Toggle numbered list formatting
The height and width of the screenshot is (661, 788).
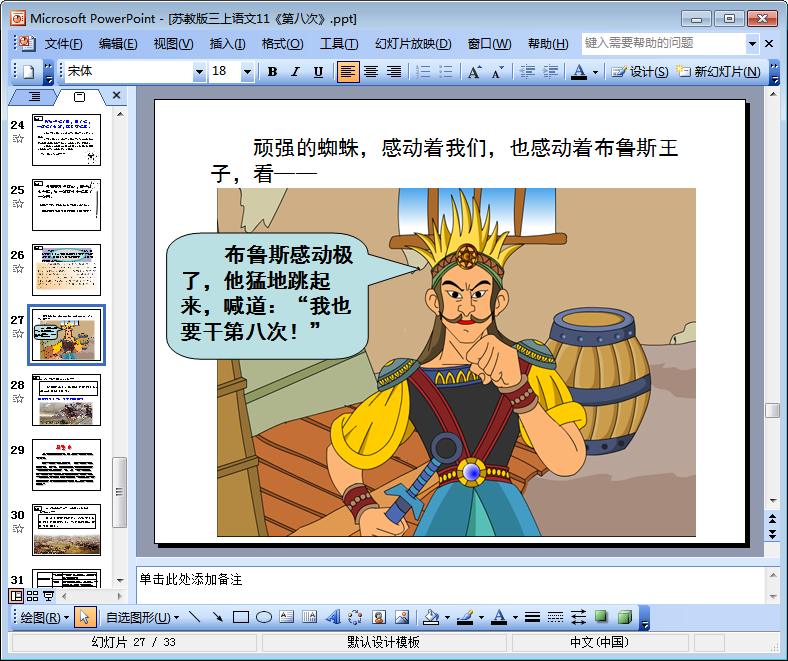point(423,72)
